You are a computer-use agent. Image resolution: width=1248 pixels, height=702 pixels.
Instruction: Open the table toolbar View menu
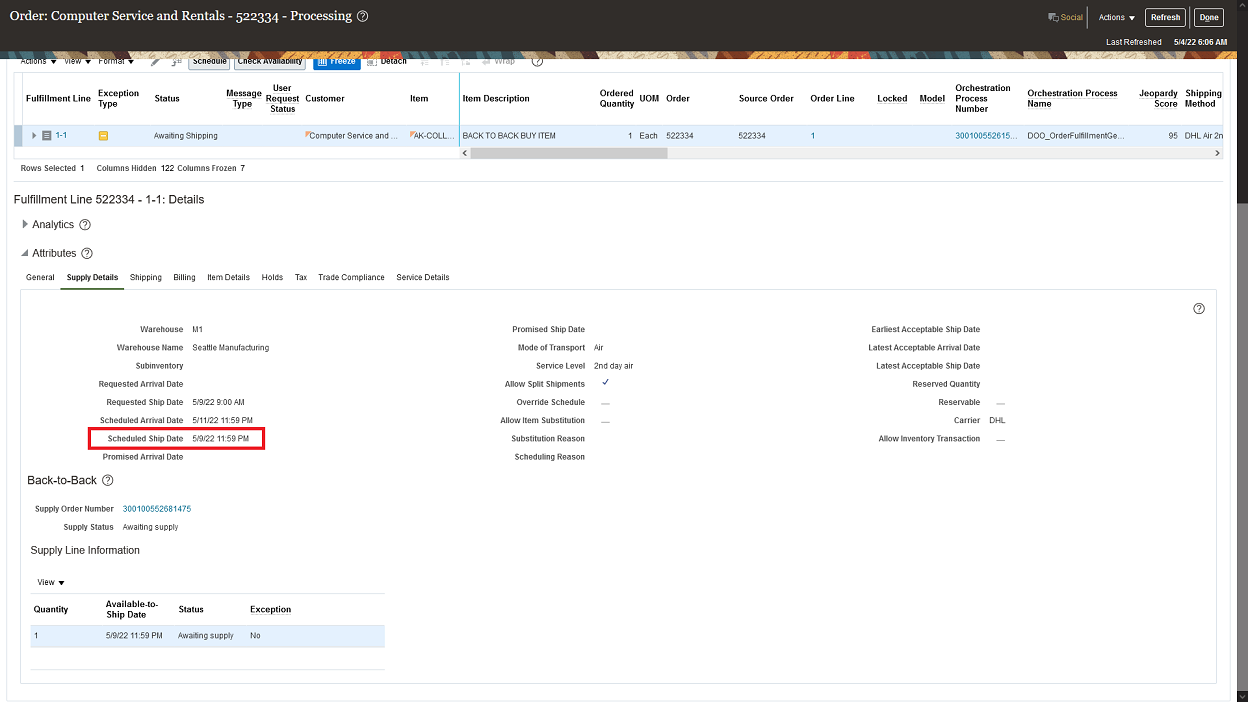[x=78, y=61]
